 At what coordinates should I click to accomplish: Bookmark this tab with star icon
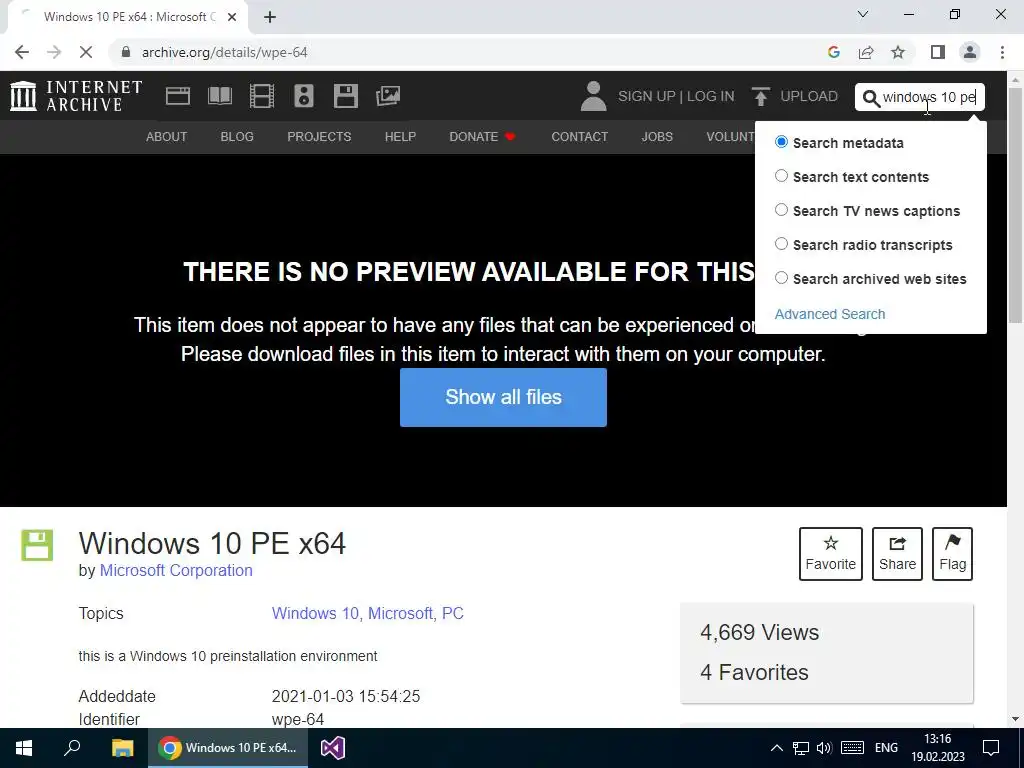point(898,52)
